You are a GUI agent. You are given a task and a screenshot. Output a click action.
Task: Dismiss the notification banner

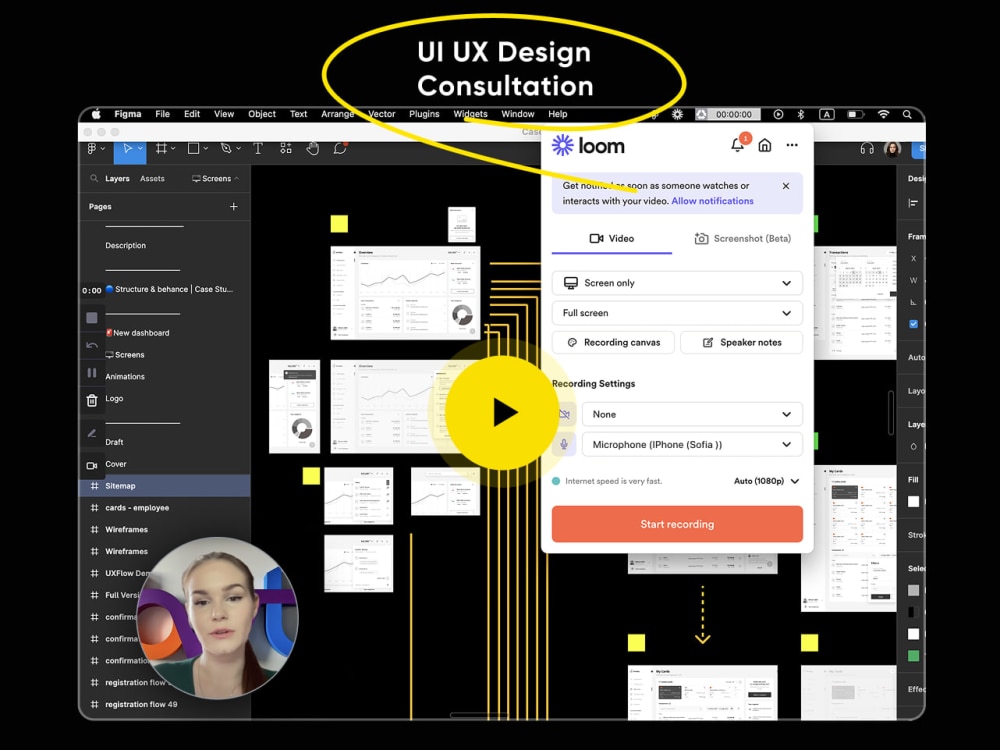point(786,186)
